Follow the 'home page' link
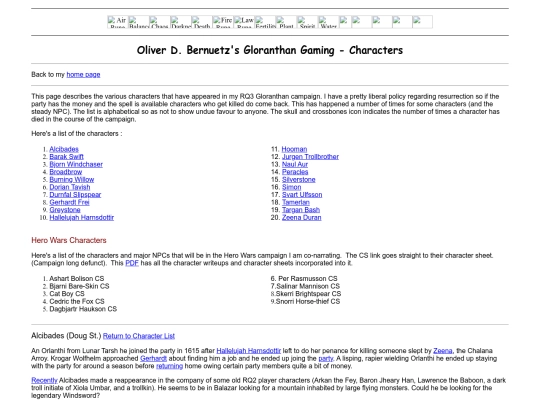This screenshot has height=405, width=540. coord(83,74)
